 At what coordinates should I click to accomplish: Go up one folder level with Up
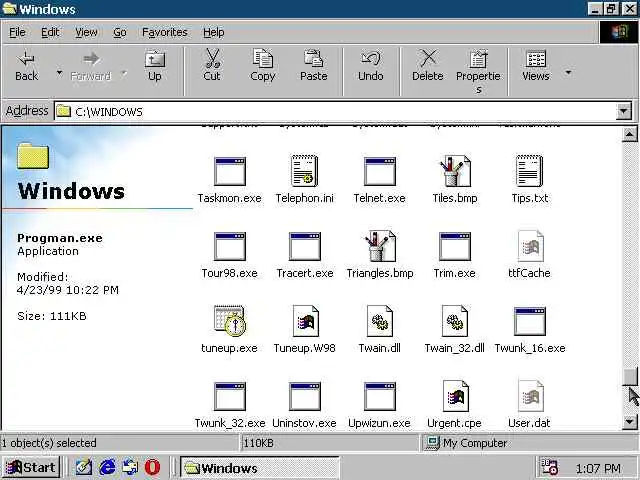coord(155,67)
